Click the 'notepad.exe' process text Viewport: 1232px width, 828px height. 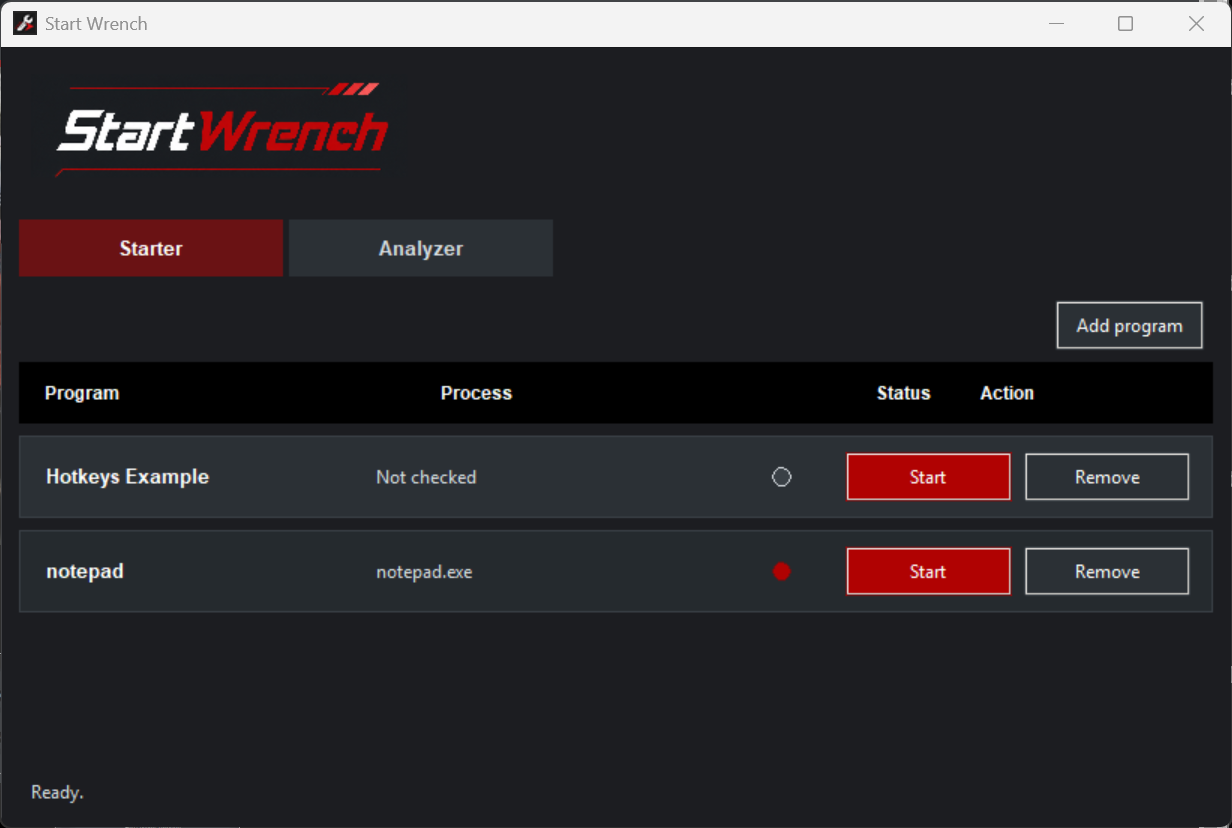424,572
